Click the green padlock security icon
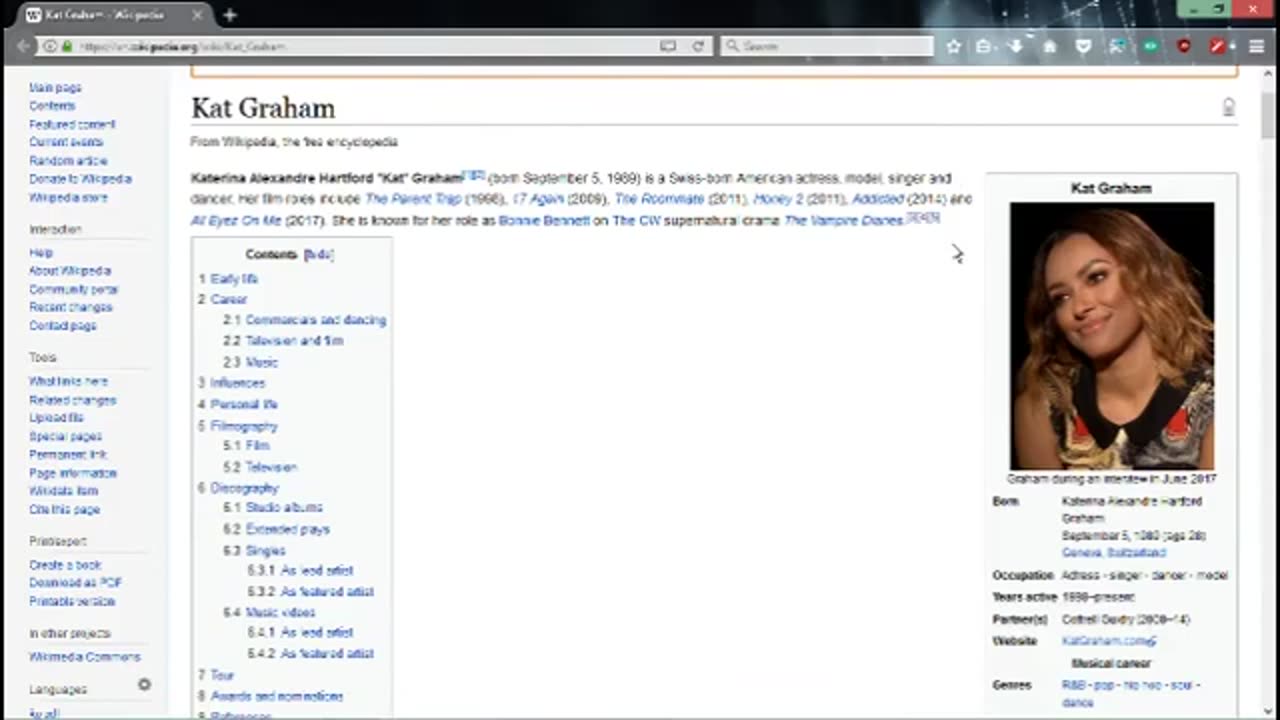This screenshot has height=720, width=1280. click(67, 46)
